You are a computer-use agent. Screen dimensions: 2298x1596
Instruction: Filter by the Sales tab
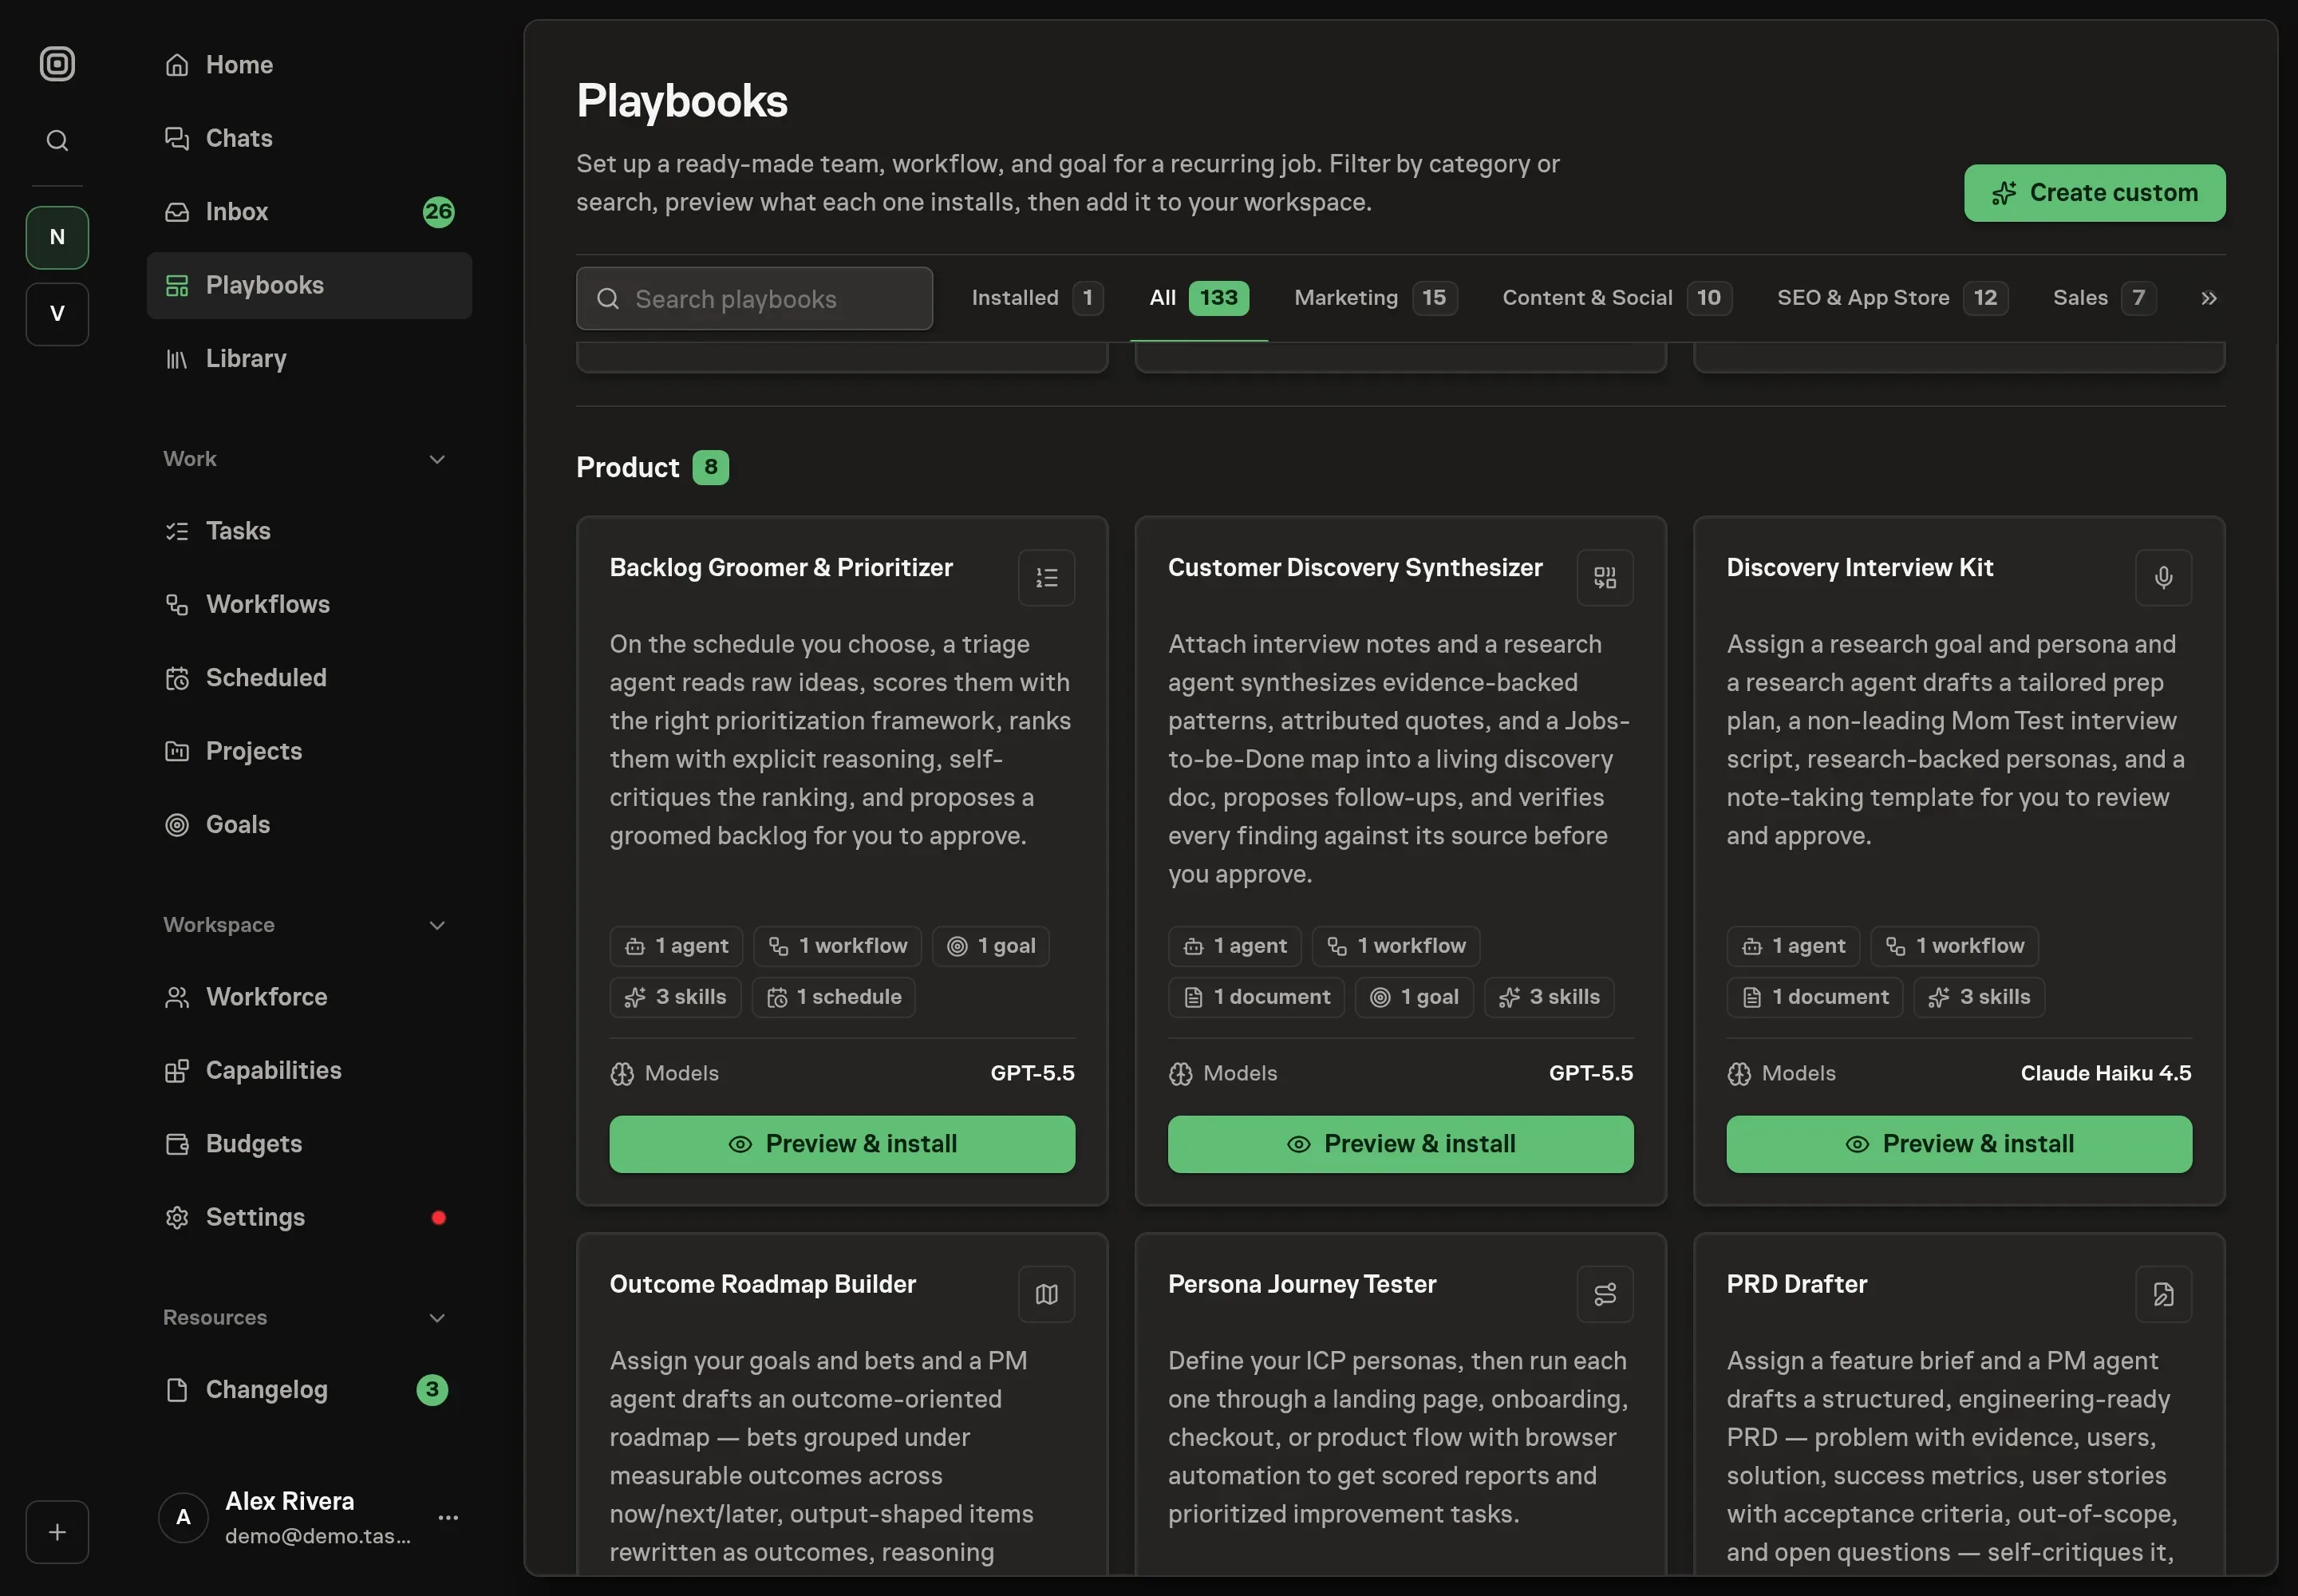(2104, 298)
